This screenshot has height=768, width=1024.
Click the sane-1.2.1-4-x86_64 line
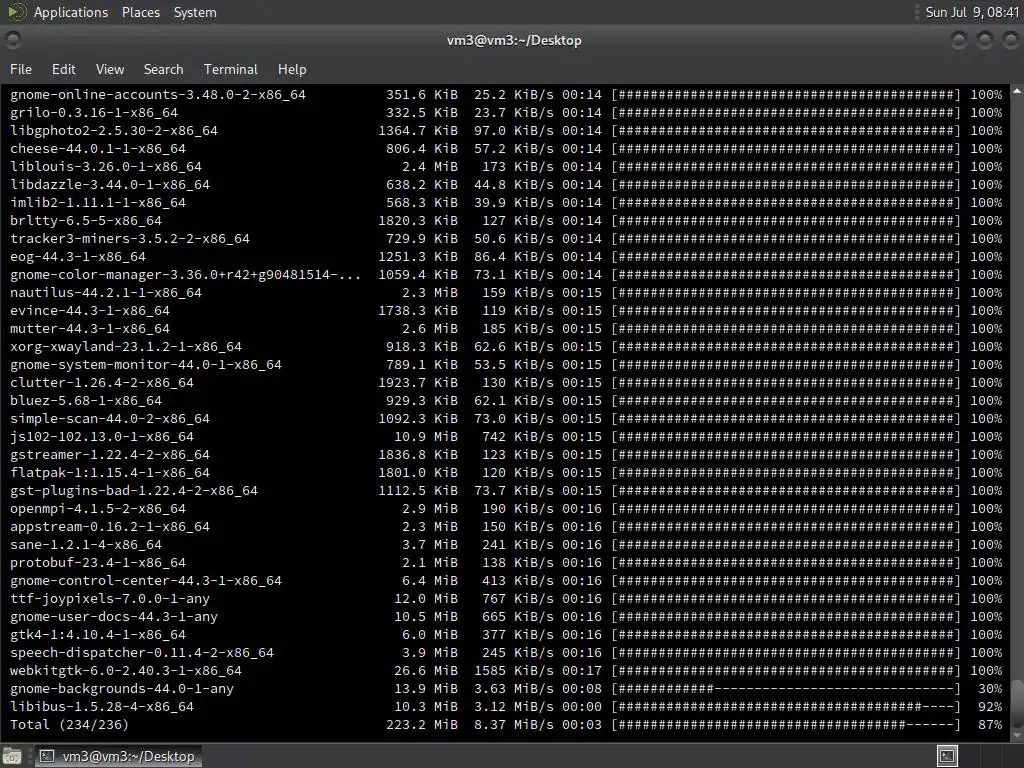[x=506, y=545]
